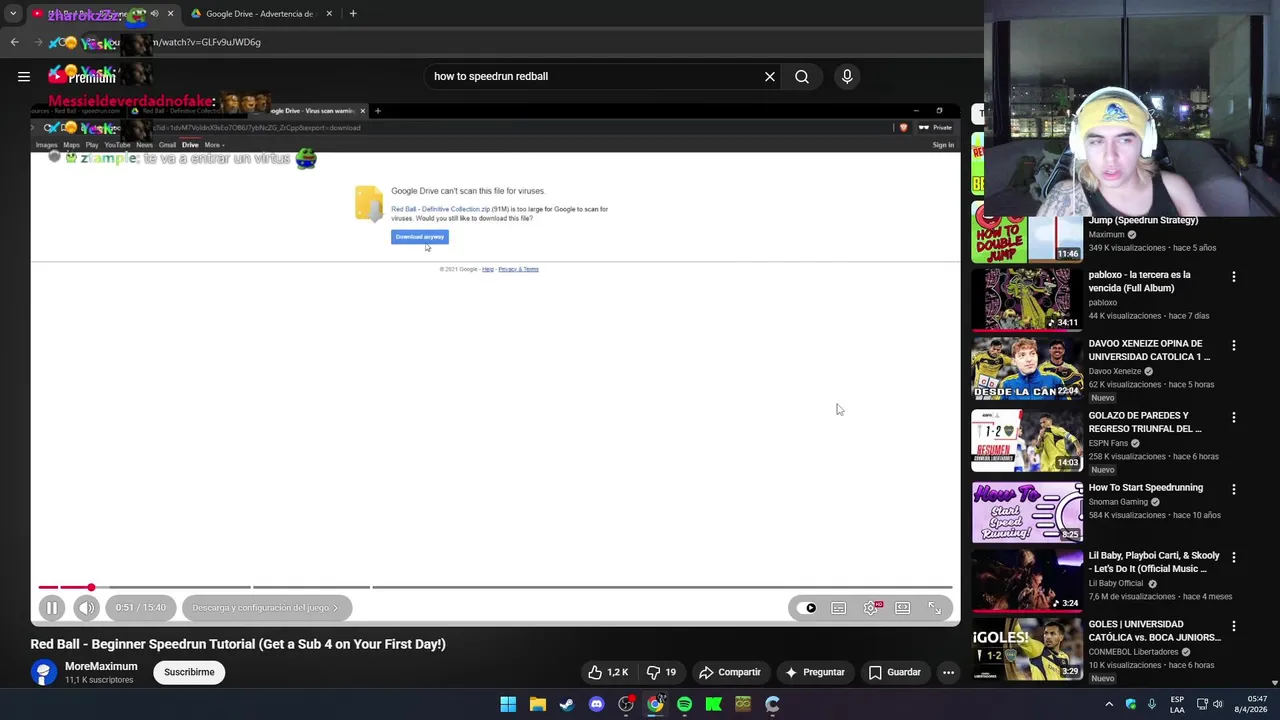The height and width of the screenshot is (720, 1280).
Task: Open Spotify from taskbar
Action: point(684,704)
